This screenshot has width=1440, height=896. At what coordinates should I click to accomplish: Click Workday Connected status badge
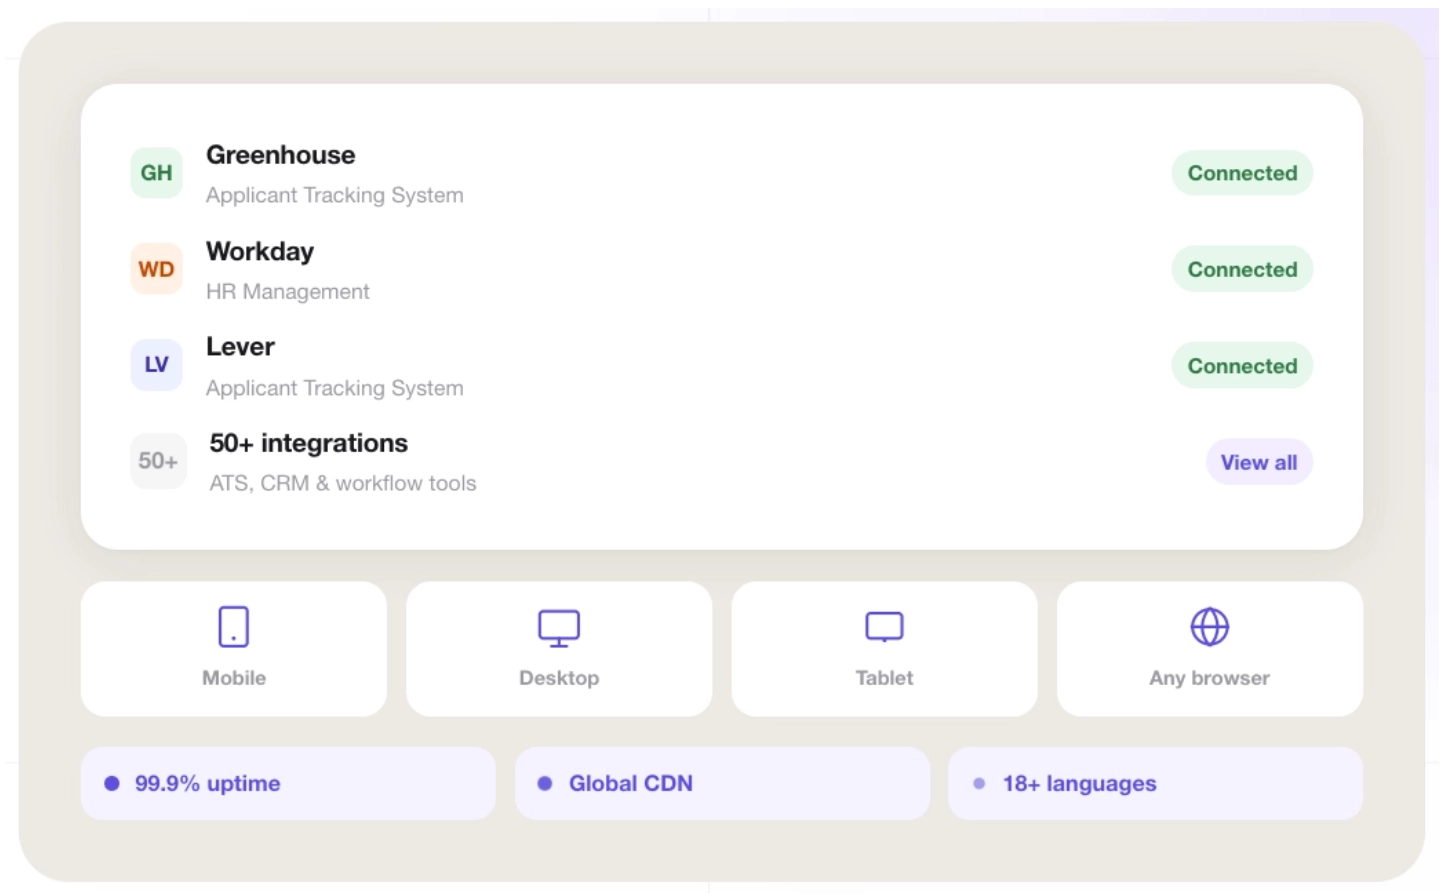click(x=1242, y=269)
